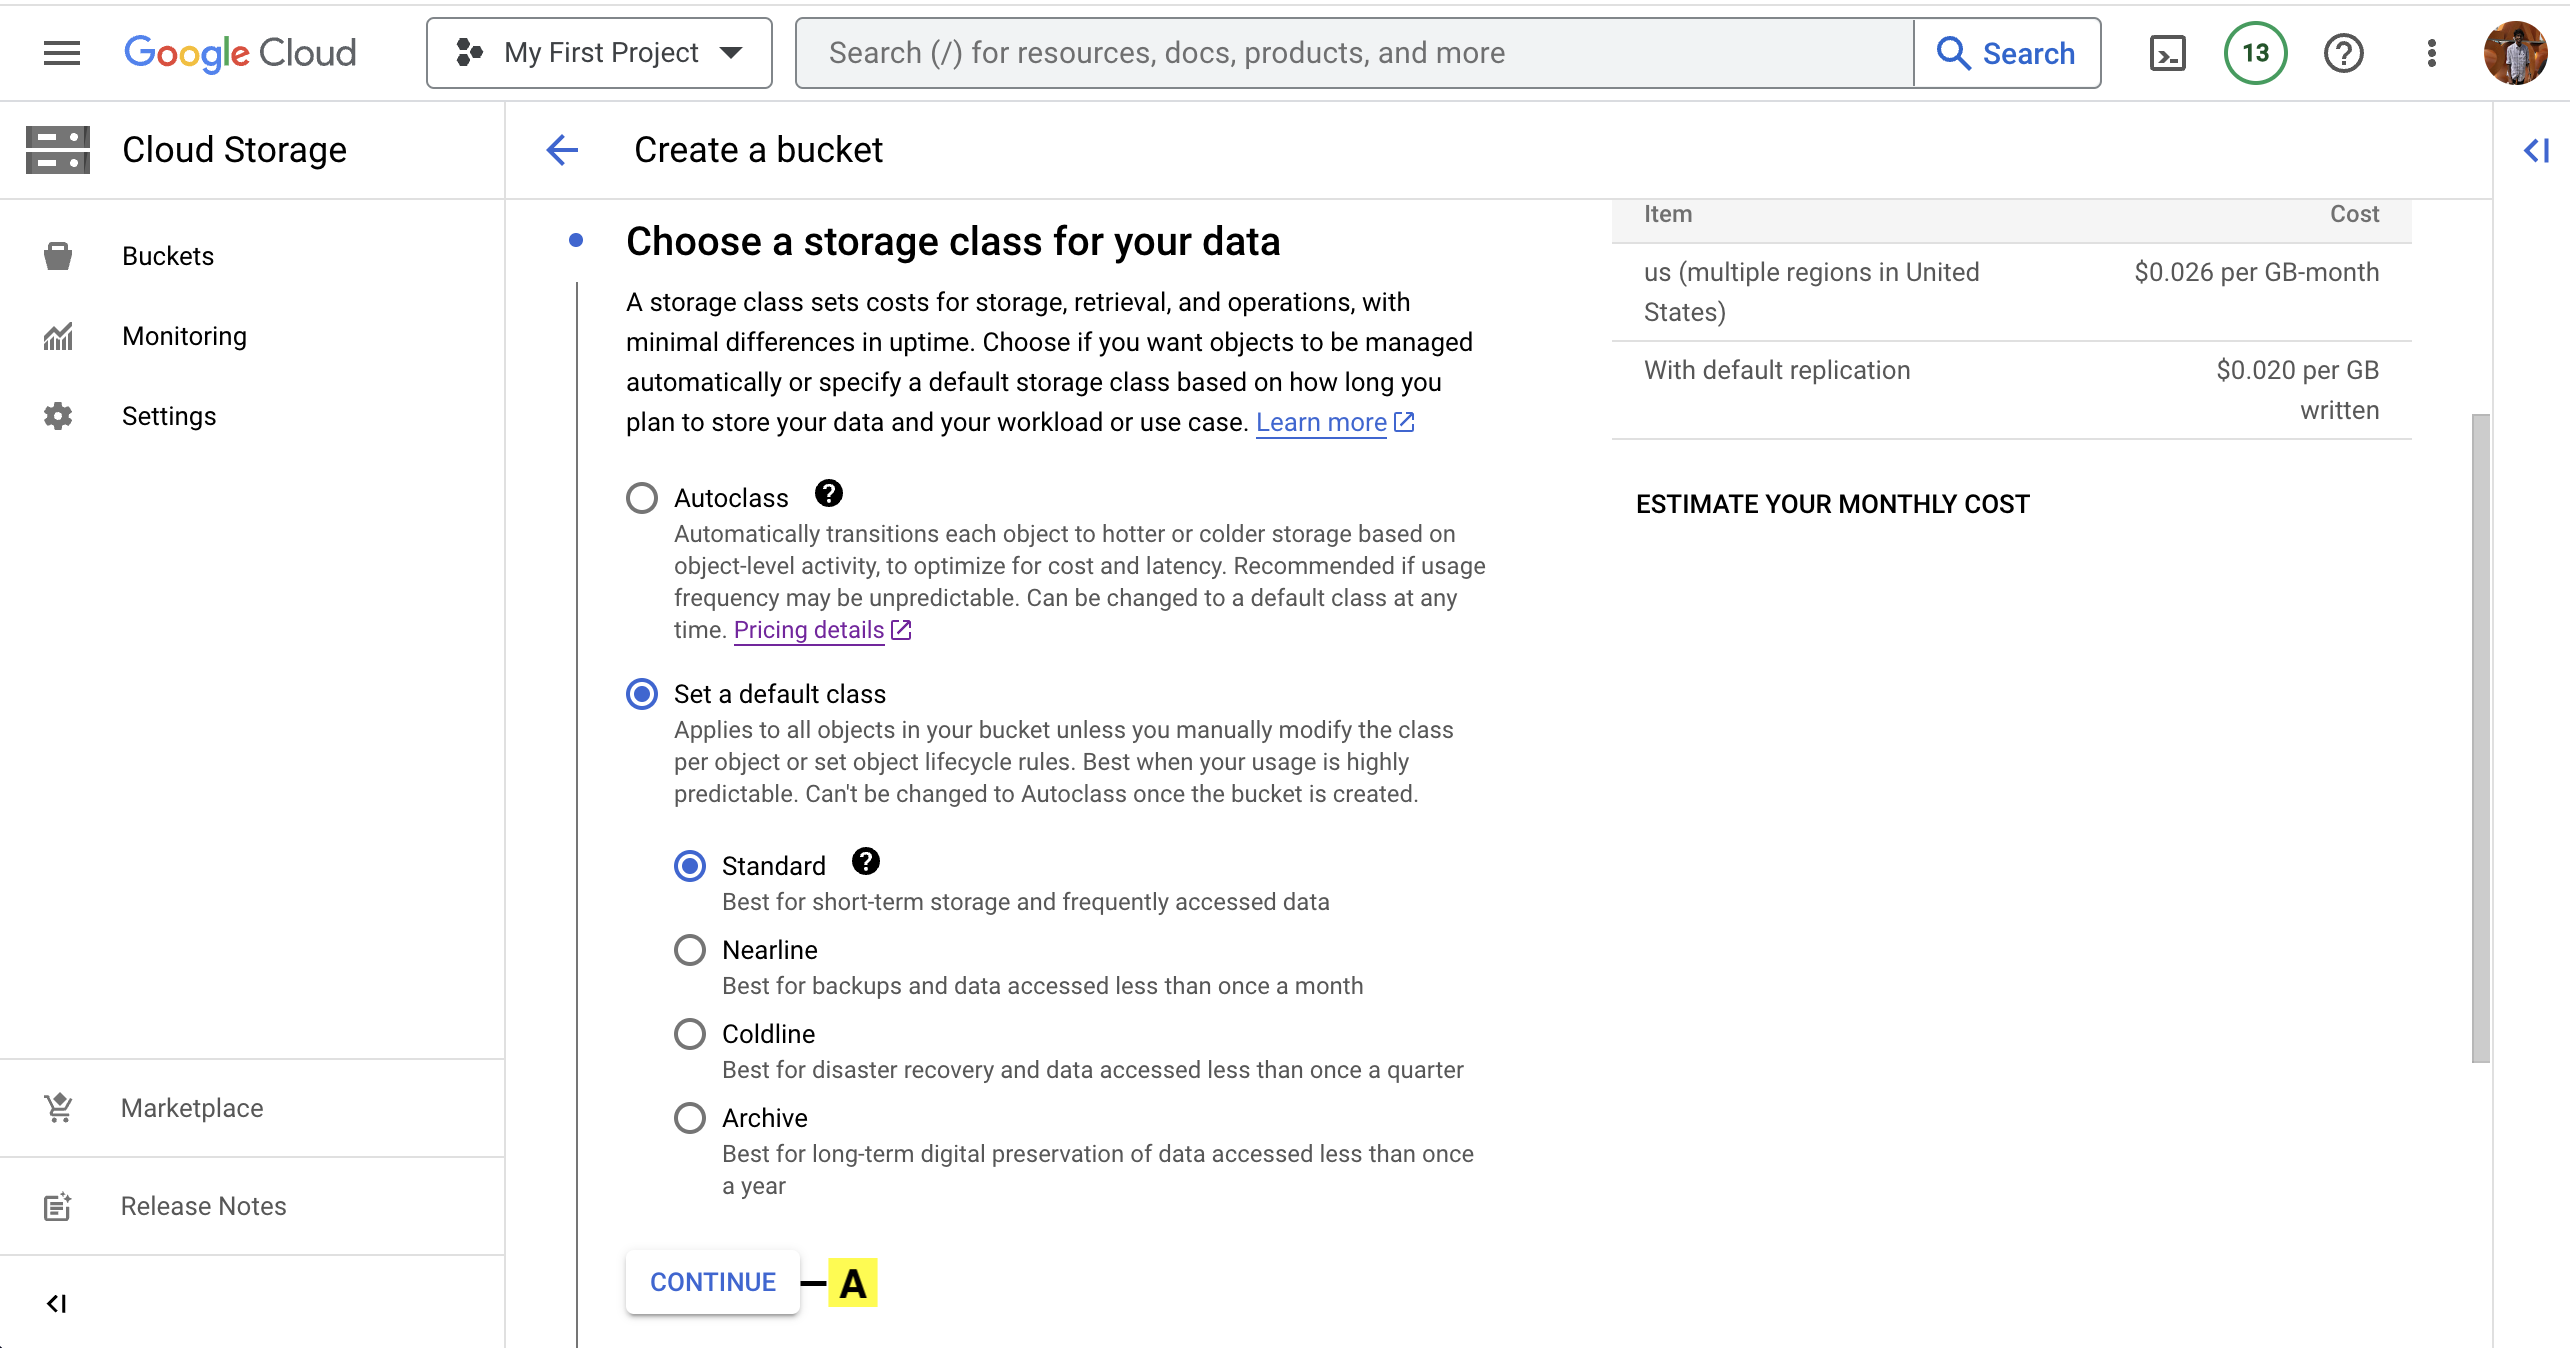Choose the Standard storage class
The image size is (2570, 1348).
click(x=690, y=866)
